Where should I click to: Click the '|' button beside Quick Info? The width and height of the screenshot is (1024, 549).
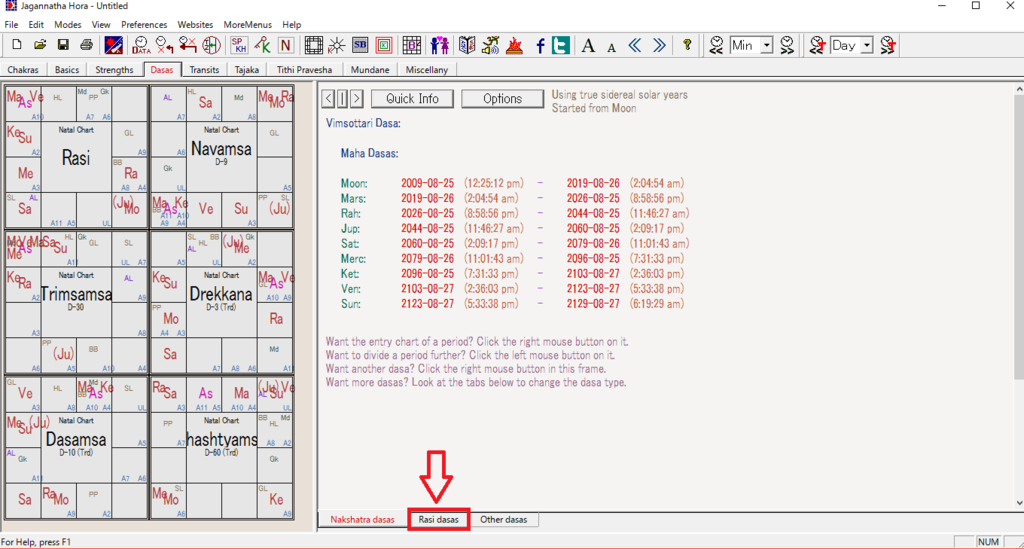click(x=342, y=99)
